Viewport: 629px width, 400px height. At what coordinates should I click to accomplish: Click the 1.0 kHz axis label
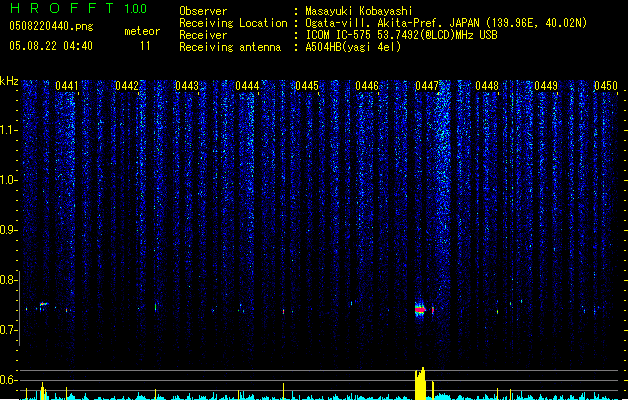(x=8, y=180)
